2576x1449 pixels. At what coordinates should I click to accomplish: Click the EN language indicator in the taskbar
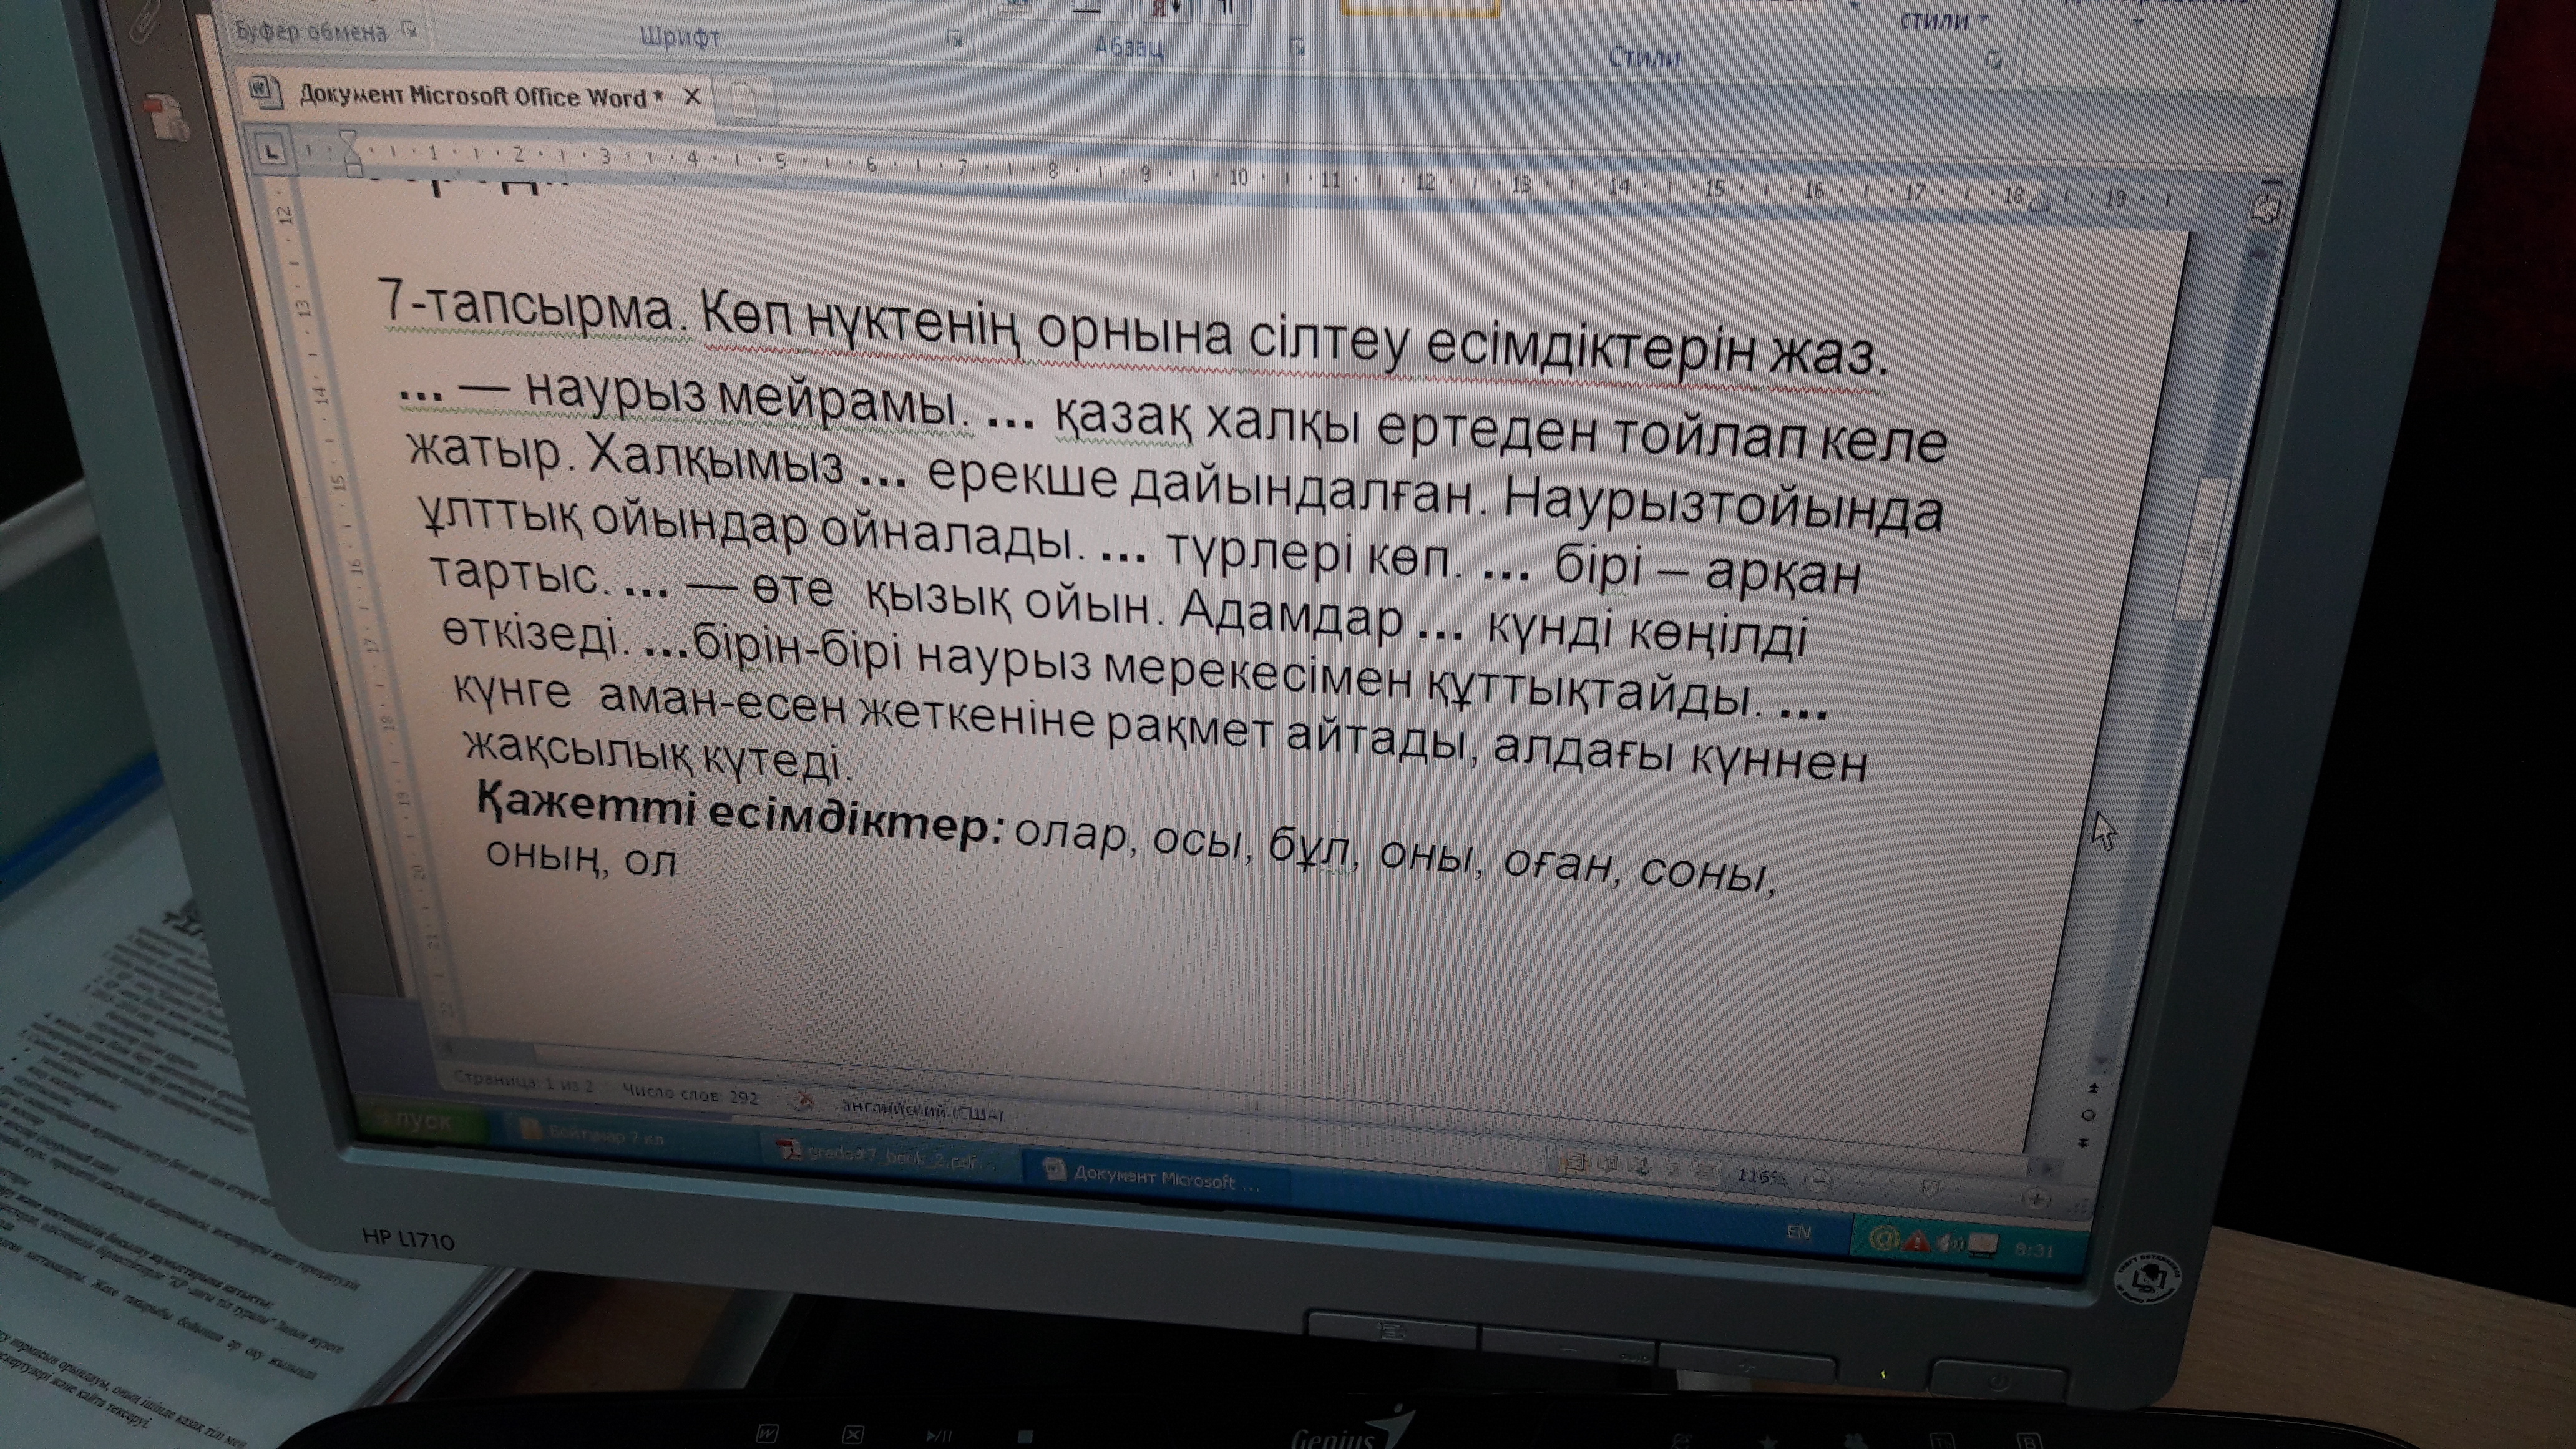tap(1798, 1232)
